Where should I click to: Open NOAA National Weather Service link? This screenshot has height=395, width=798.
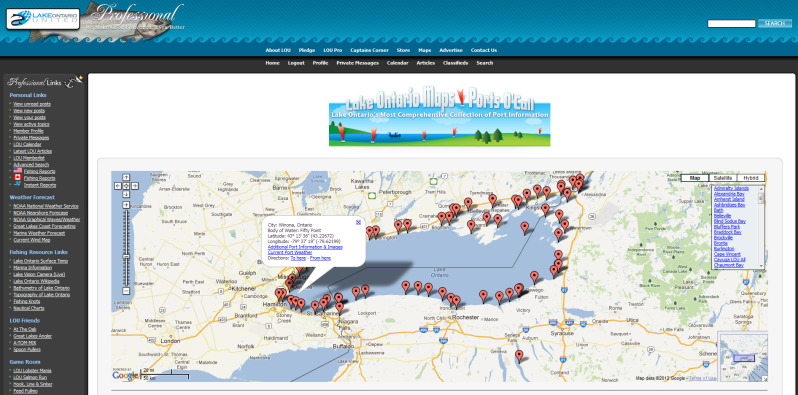point(46,206)
